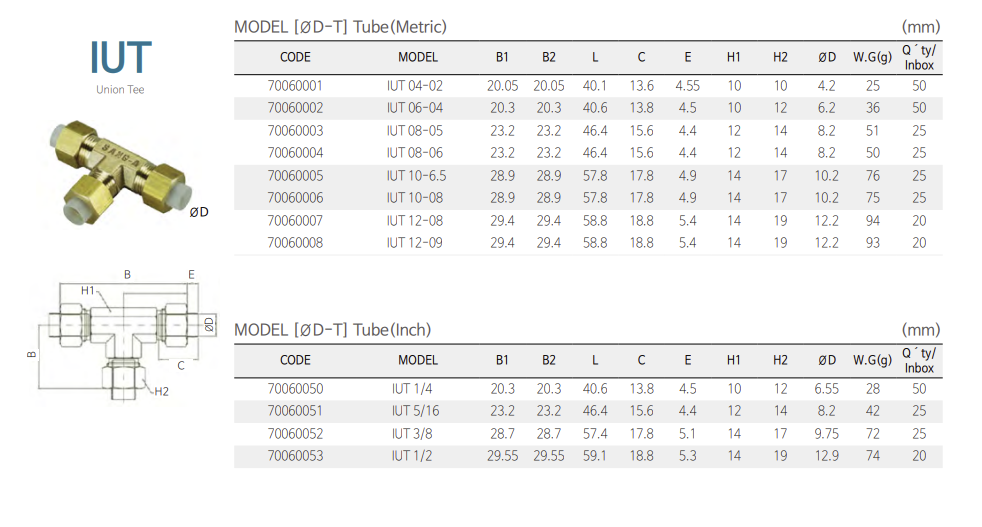Click code 70060053 cell

click(x=295, y=456)
